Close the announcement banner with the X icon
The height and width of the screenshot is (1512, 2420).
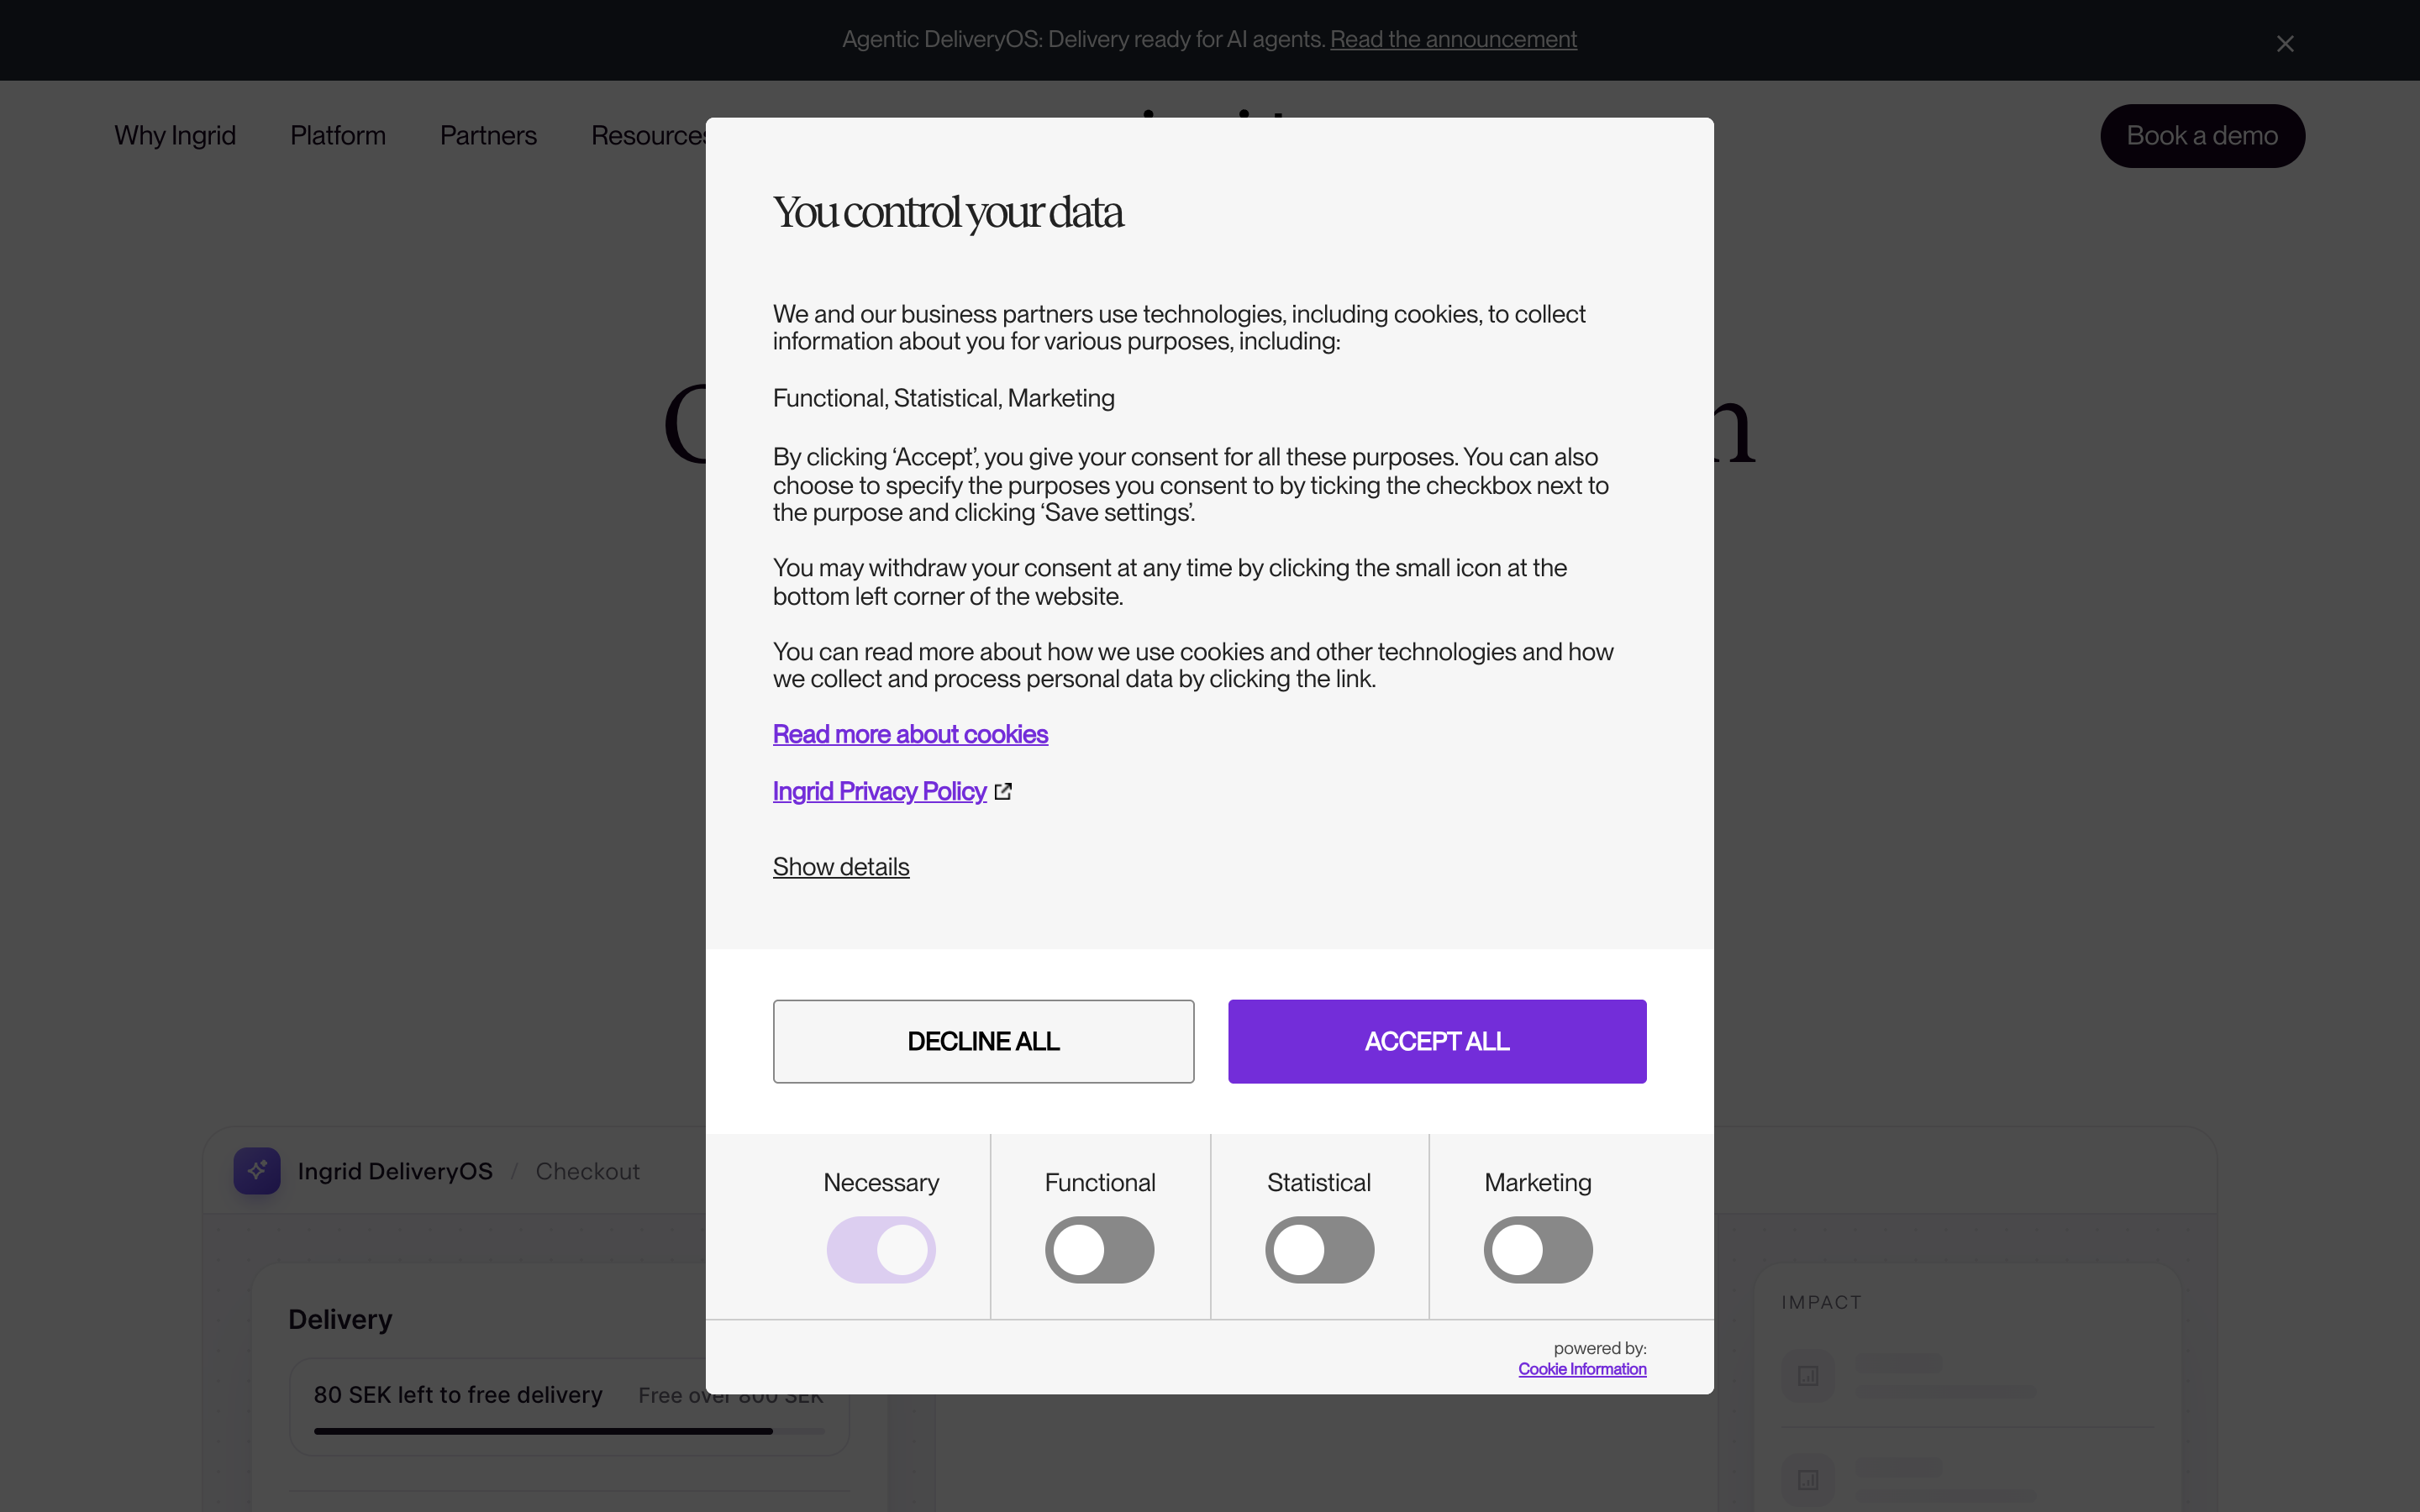click(x=2284, y=43)
